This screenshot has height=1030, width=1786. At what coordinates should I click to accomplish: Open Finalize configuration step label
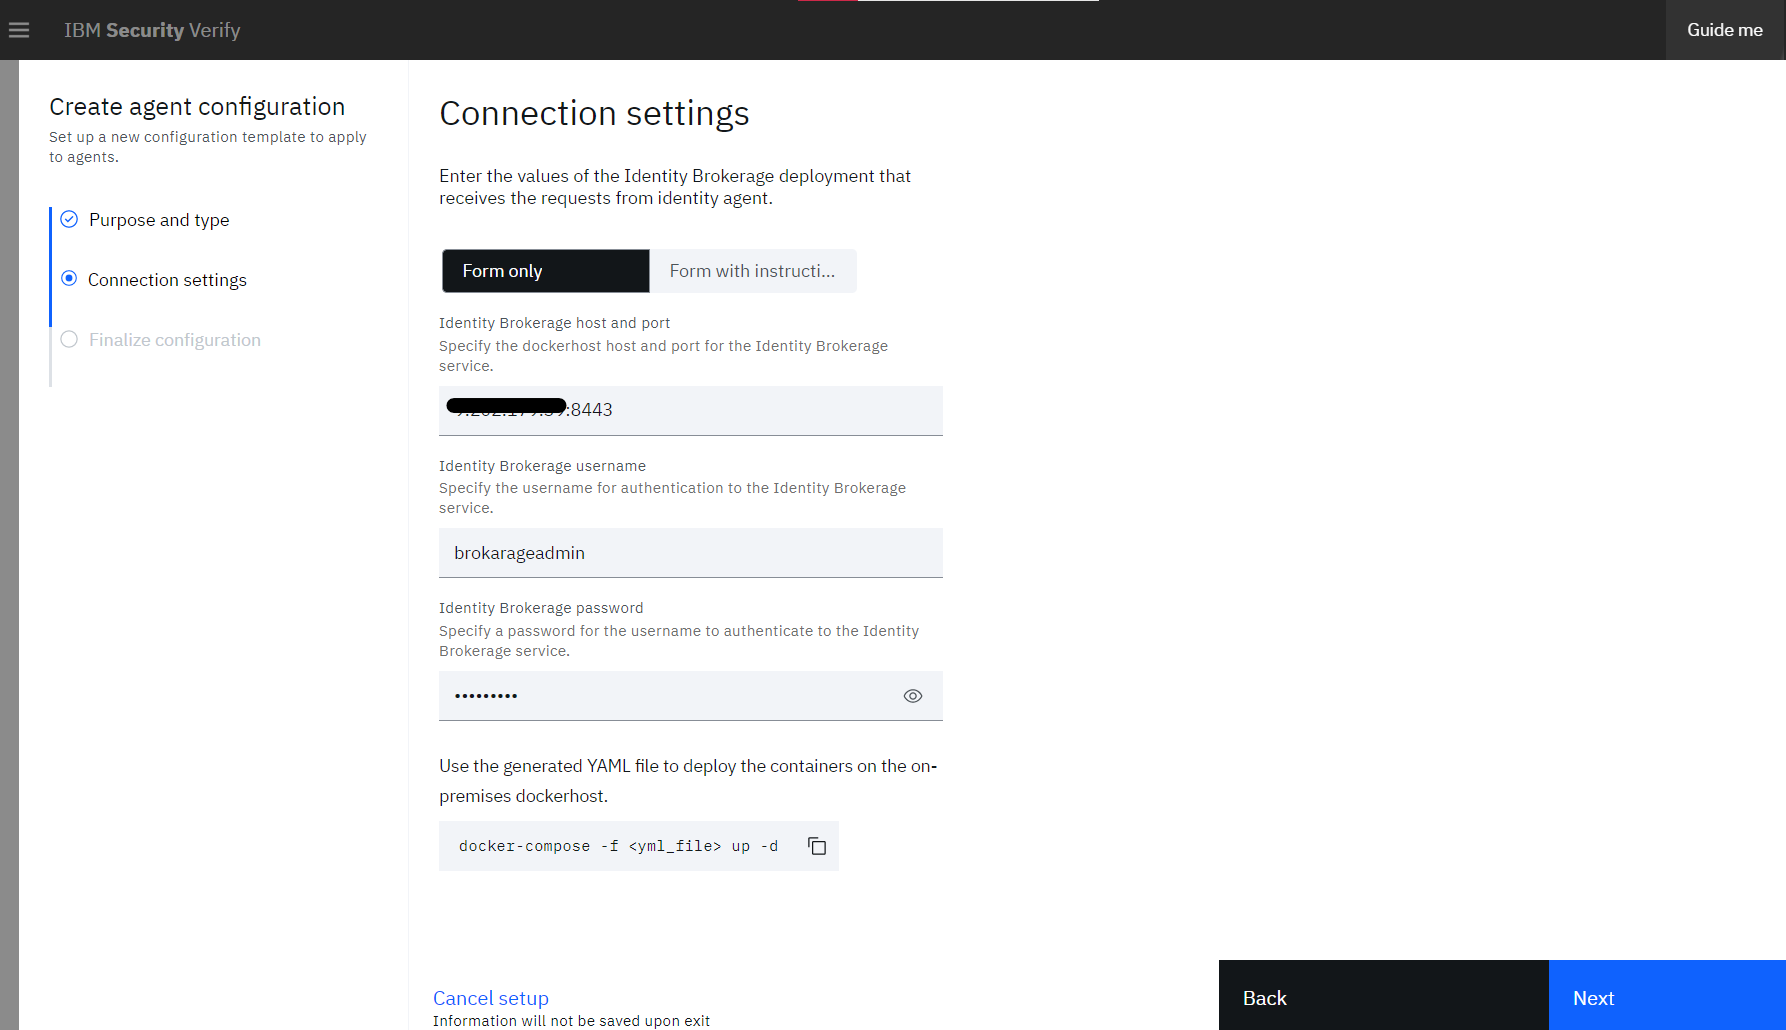pos(175,340)
